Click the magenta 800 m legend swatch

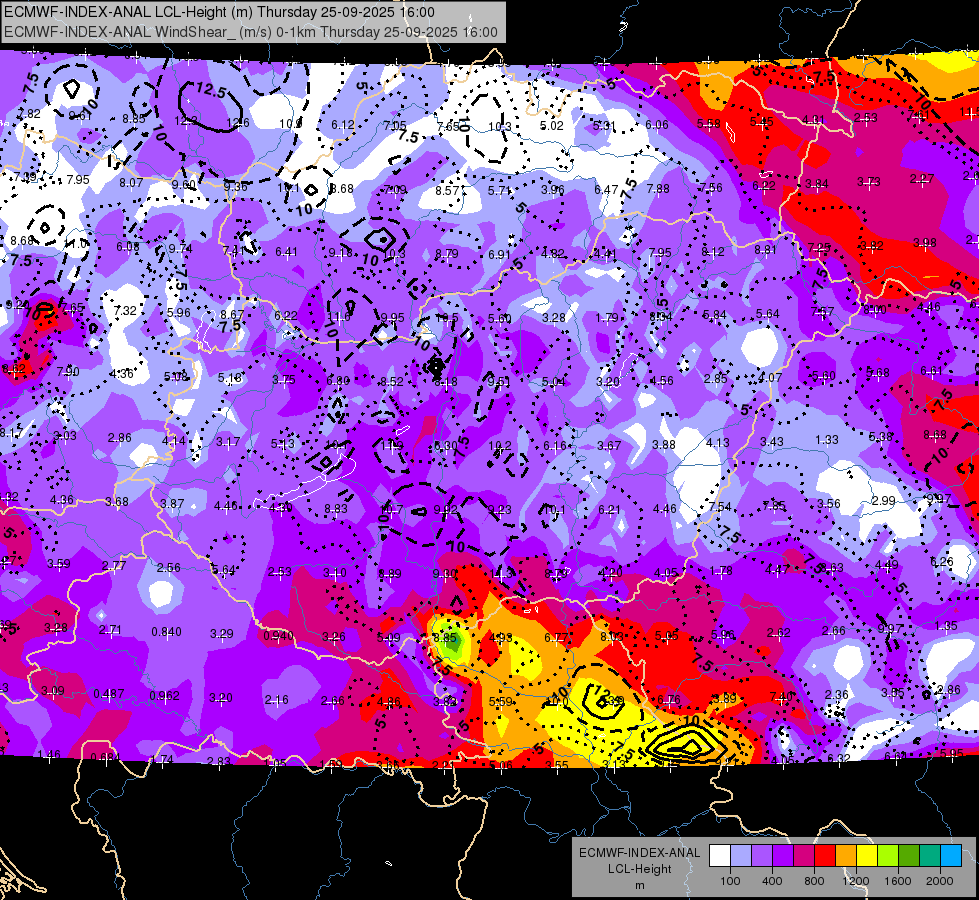tap(804, 856)
